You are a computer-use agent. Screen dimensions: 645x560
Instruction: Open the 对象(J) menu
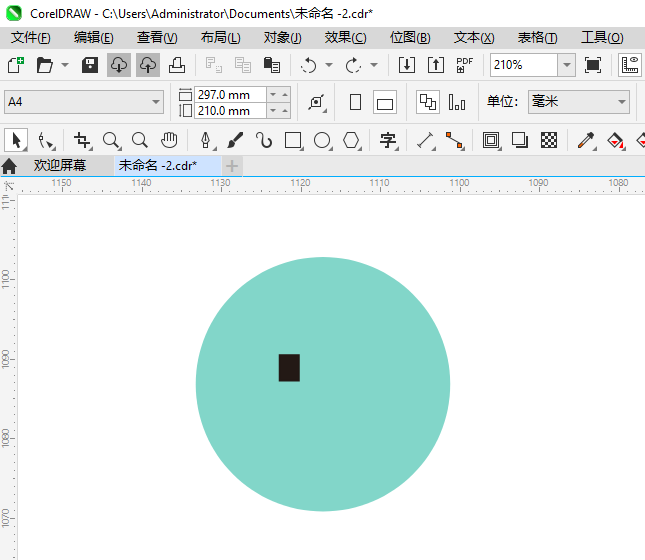pyautogui.click(x=283, y=37)
